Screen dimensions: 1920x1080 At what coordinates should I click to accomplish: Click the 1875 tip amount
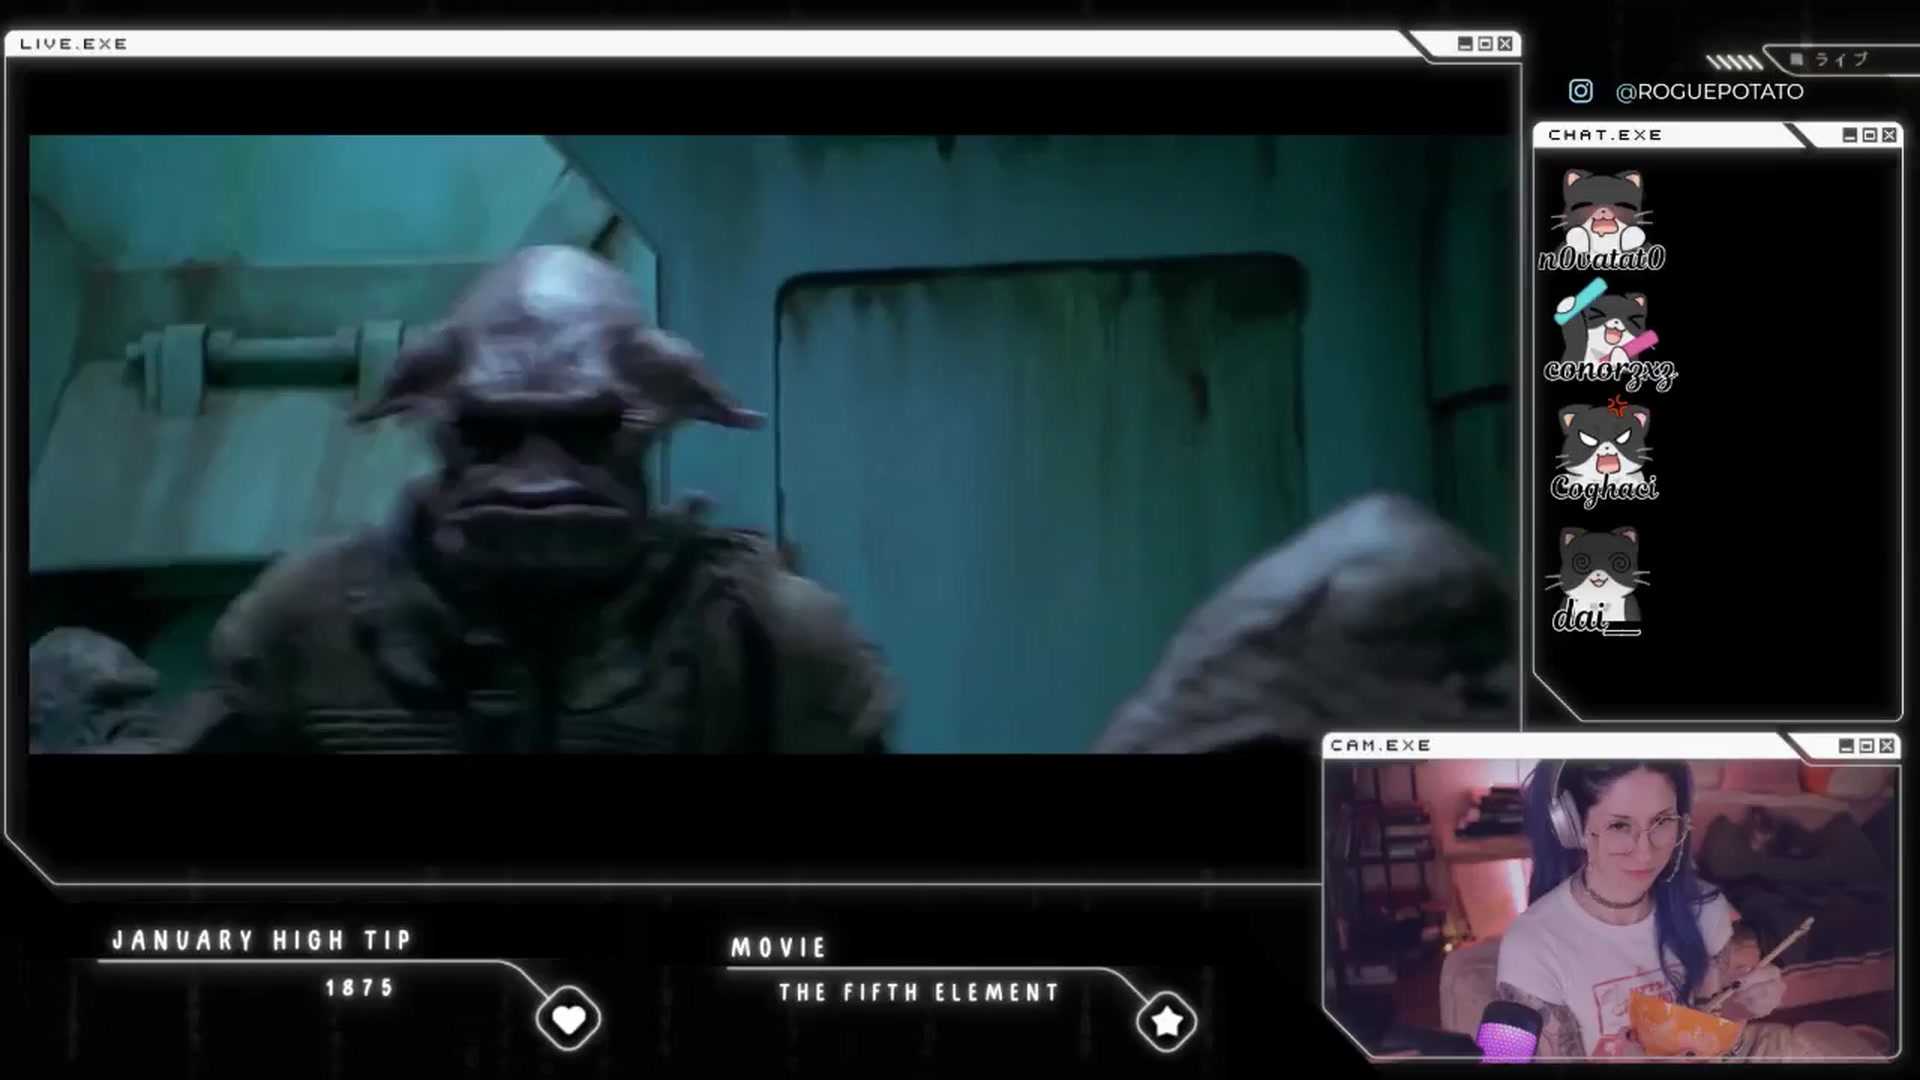pos(360,988)
